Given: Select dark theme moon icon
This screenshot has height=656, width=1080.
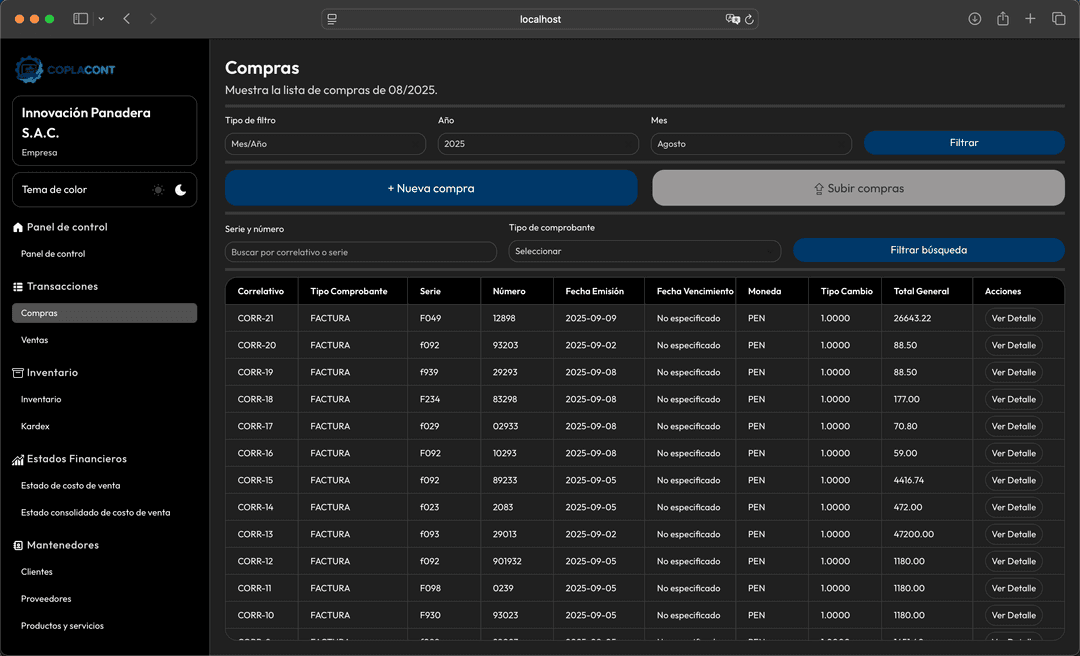Looking at the screenshot, I should tap(181, 190).
